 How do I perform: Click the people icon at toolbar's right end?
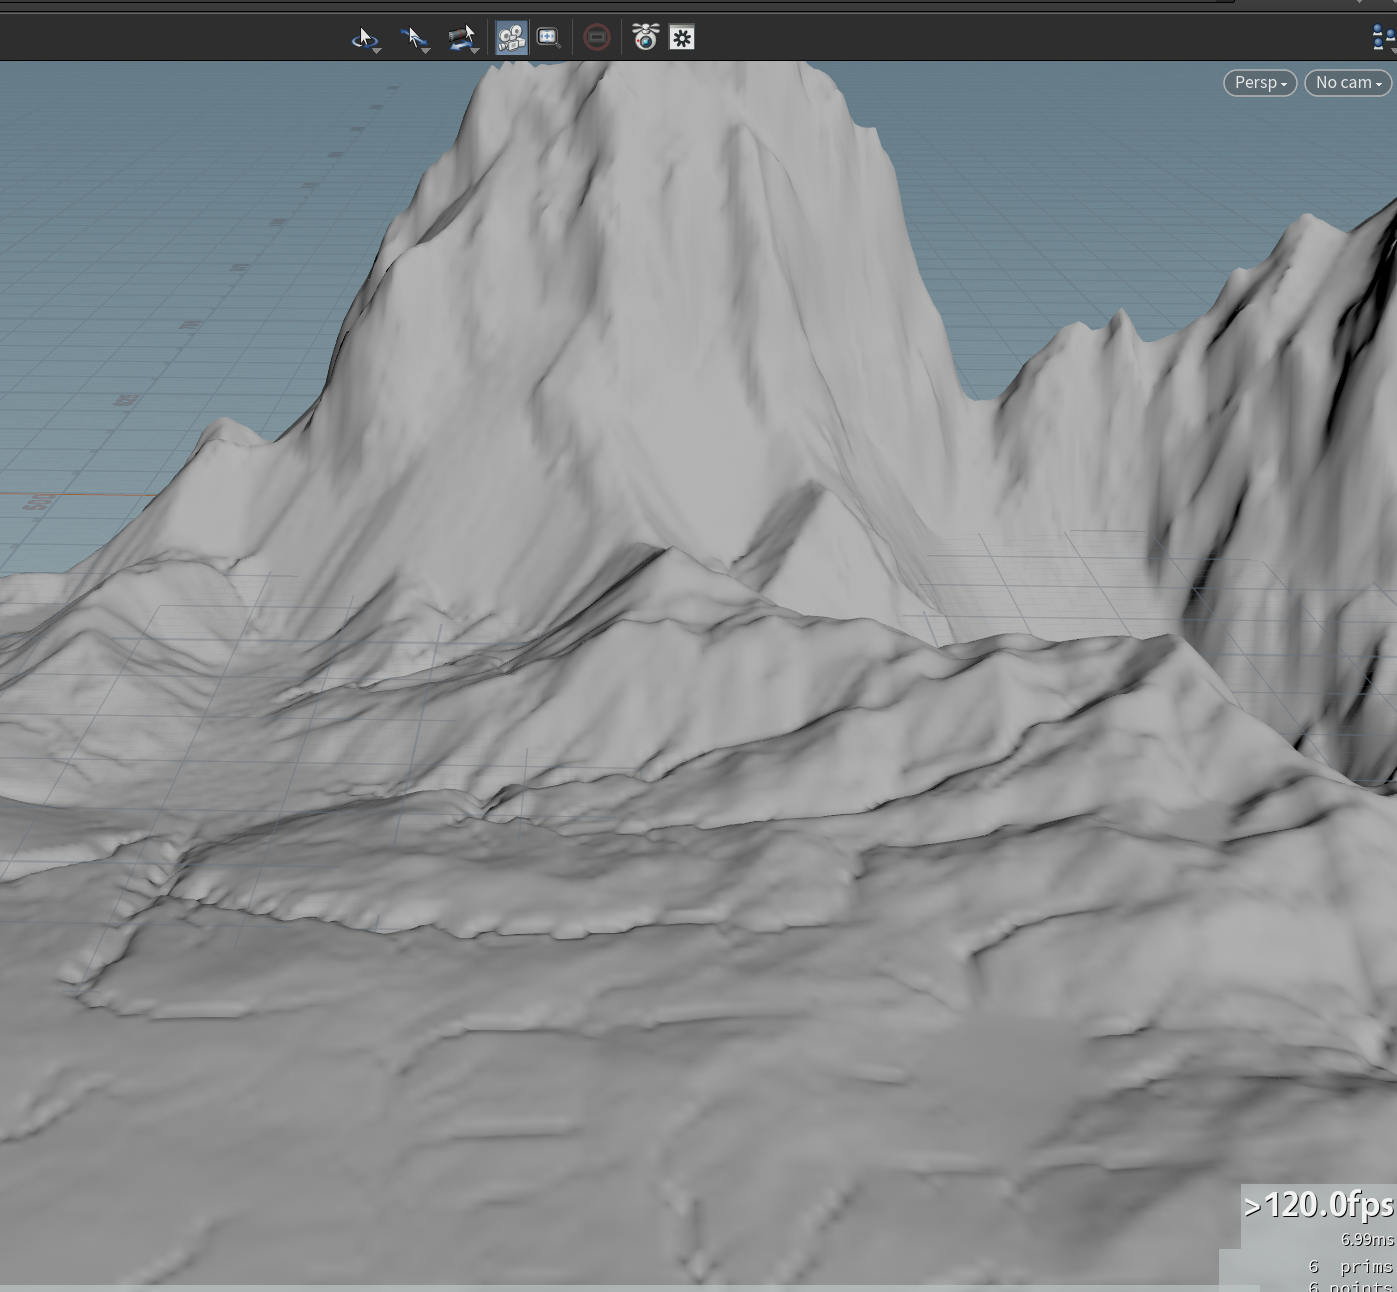(1385, 39)
